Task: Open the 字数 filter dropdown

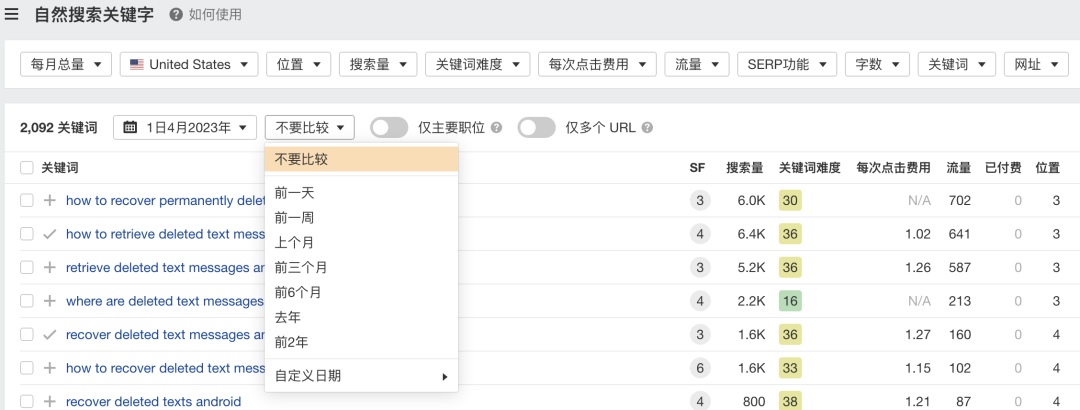Action: (878, 64)
